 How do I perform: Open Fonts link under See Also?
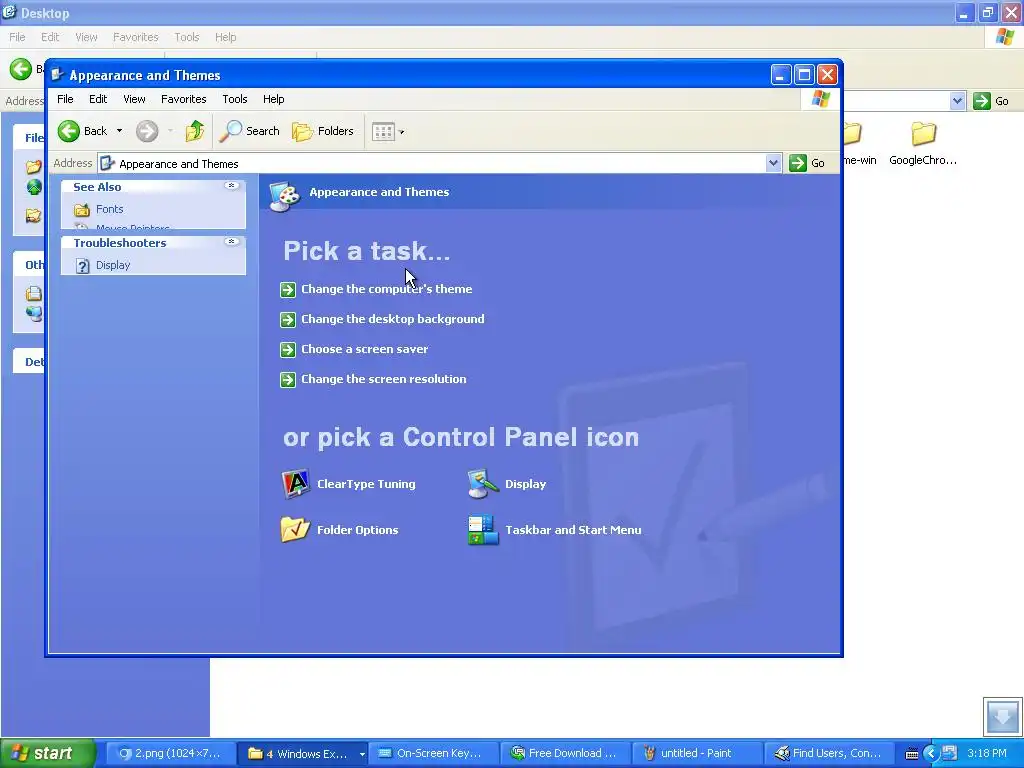[x=110, y=209]
